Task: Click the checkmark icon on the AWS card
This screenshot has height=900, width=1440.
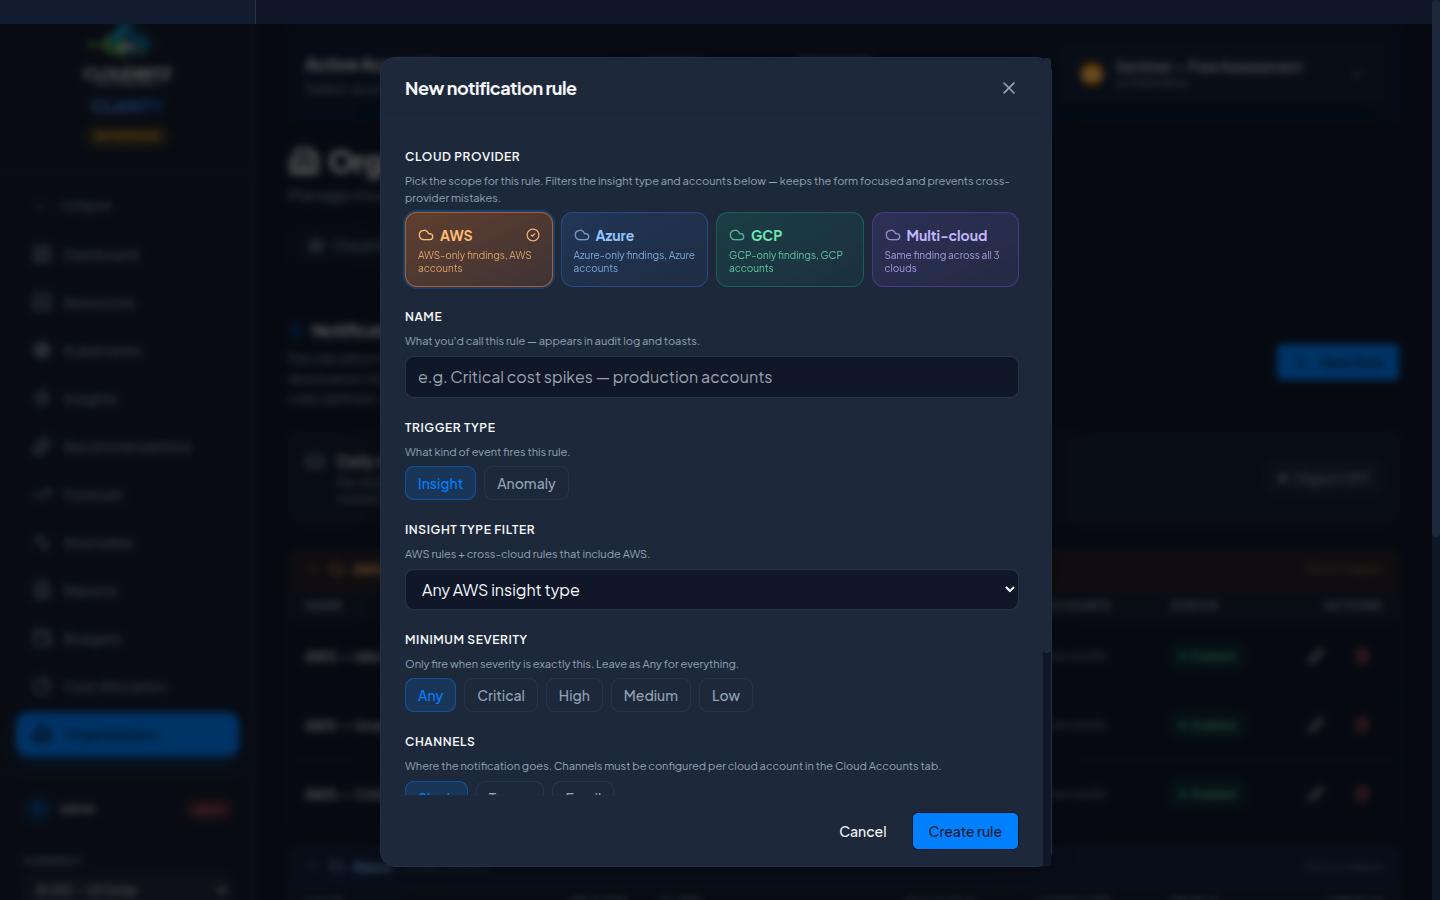Action: click(533, 235)
